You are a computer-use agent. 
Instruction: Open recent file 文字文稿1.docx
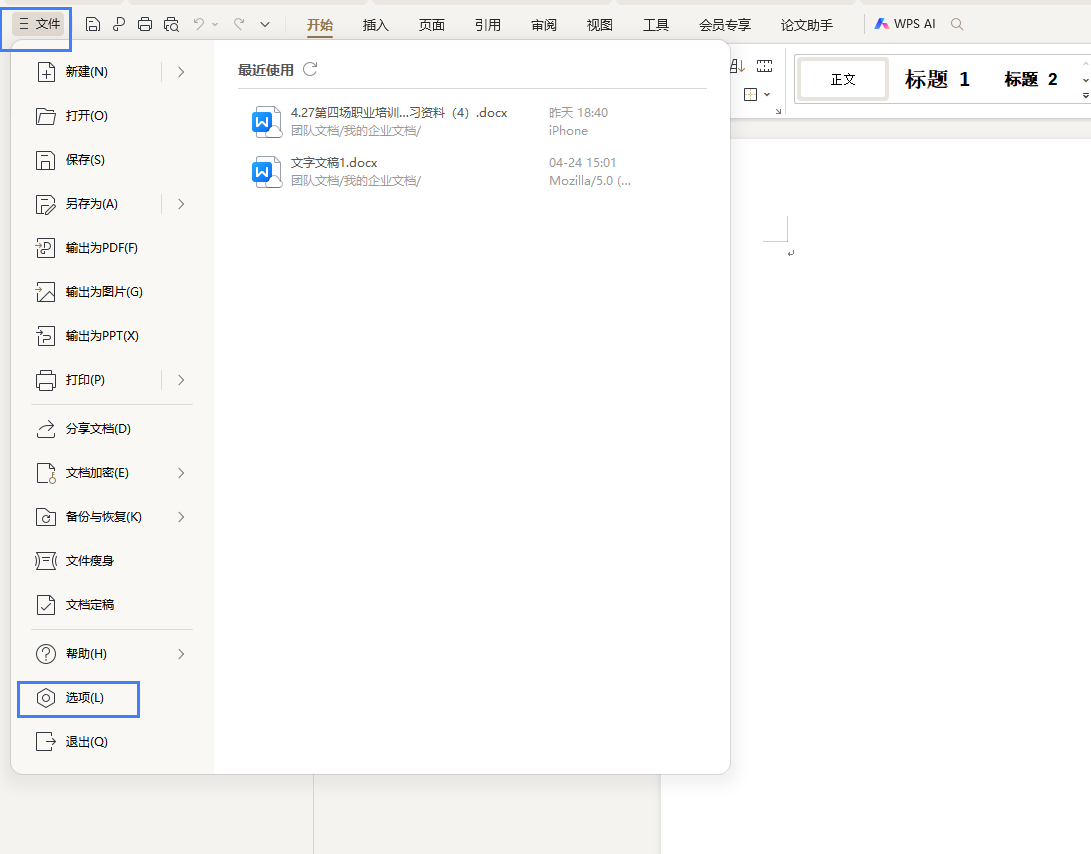click(473, 171)
